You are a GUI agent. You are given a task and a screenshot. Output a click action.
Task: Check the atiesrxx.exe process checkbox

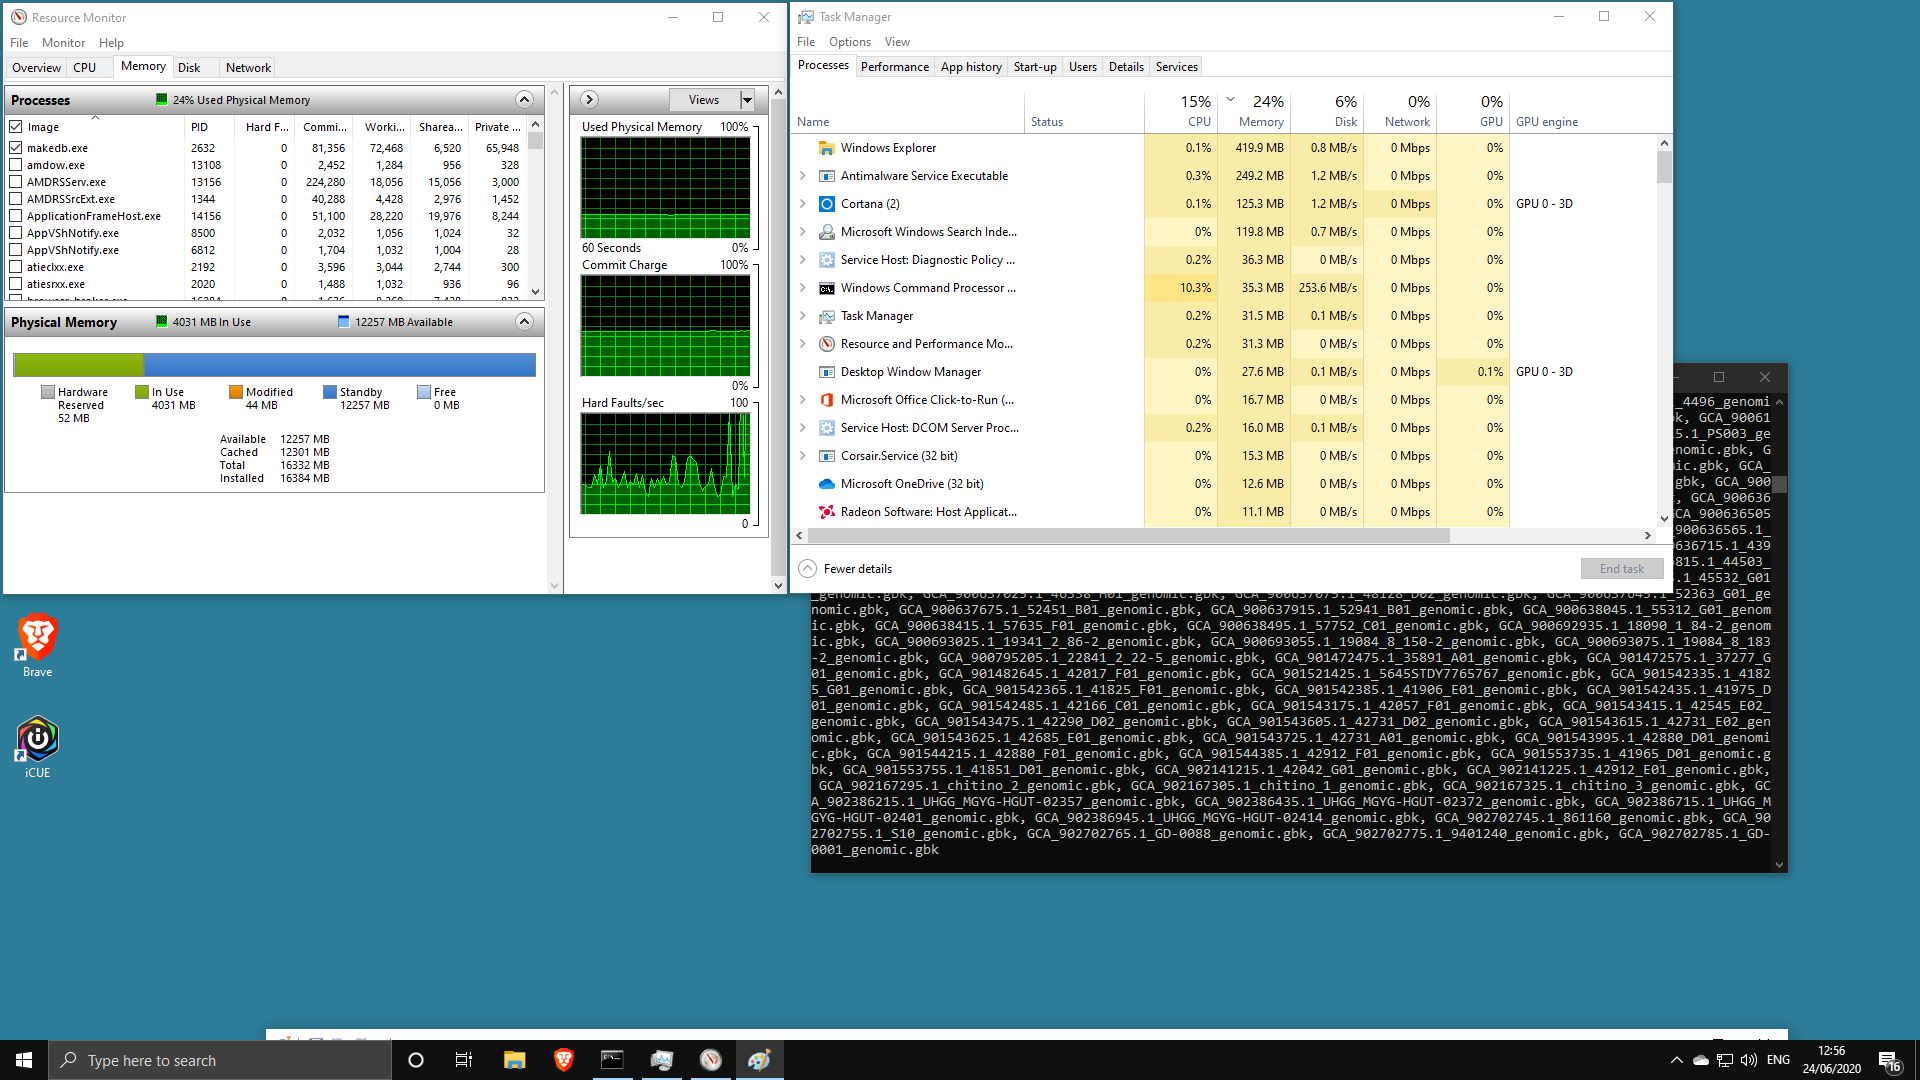click(x=16, y=284)
